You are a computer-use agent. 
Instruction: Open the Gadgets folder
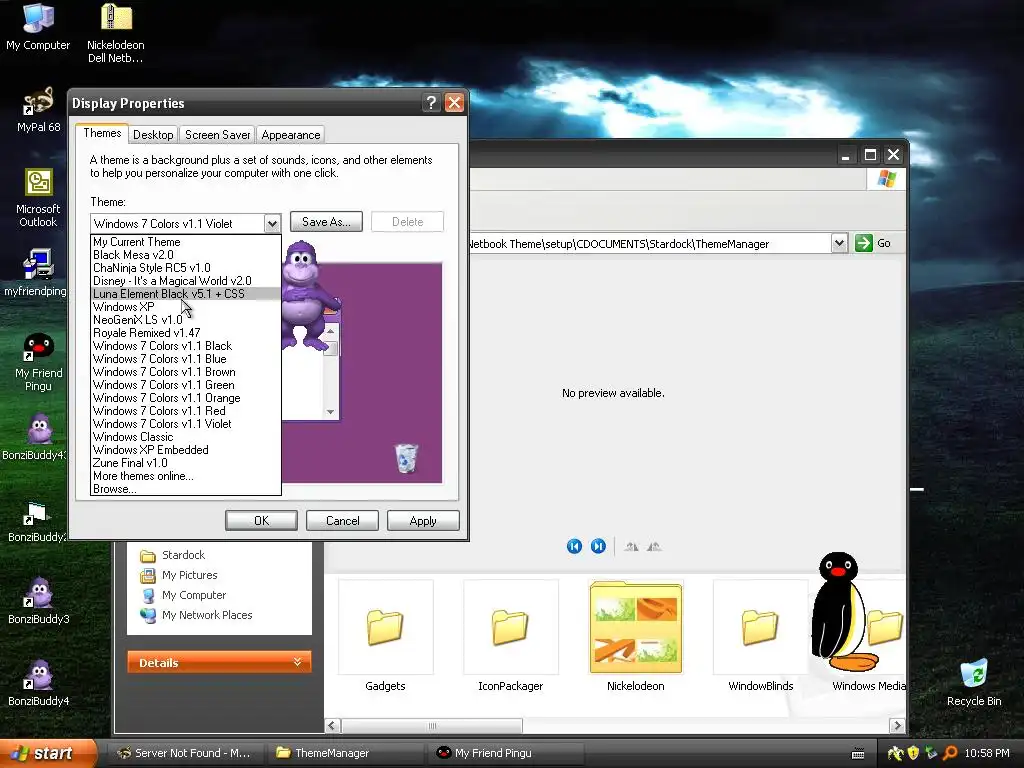click(x=385, y=635)
